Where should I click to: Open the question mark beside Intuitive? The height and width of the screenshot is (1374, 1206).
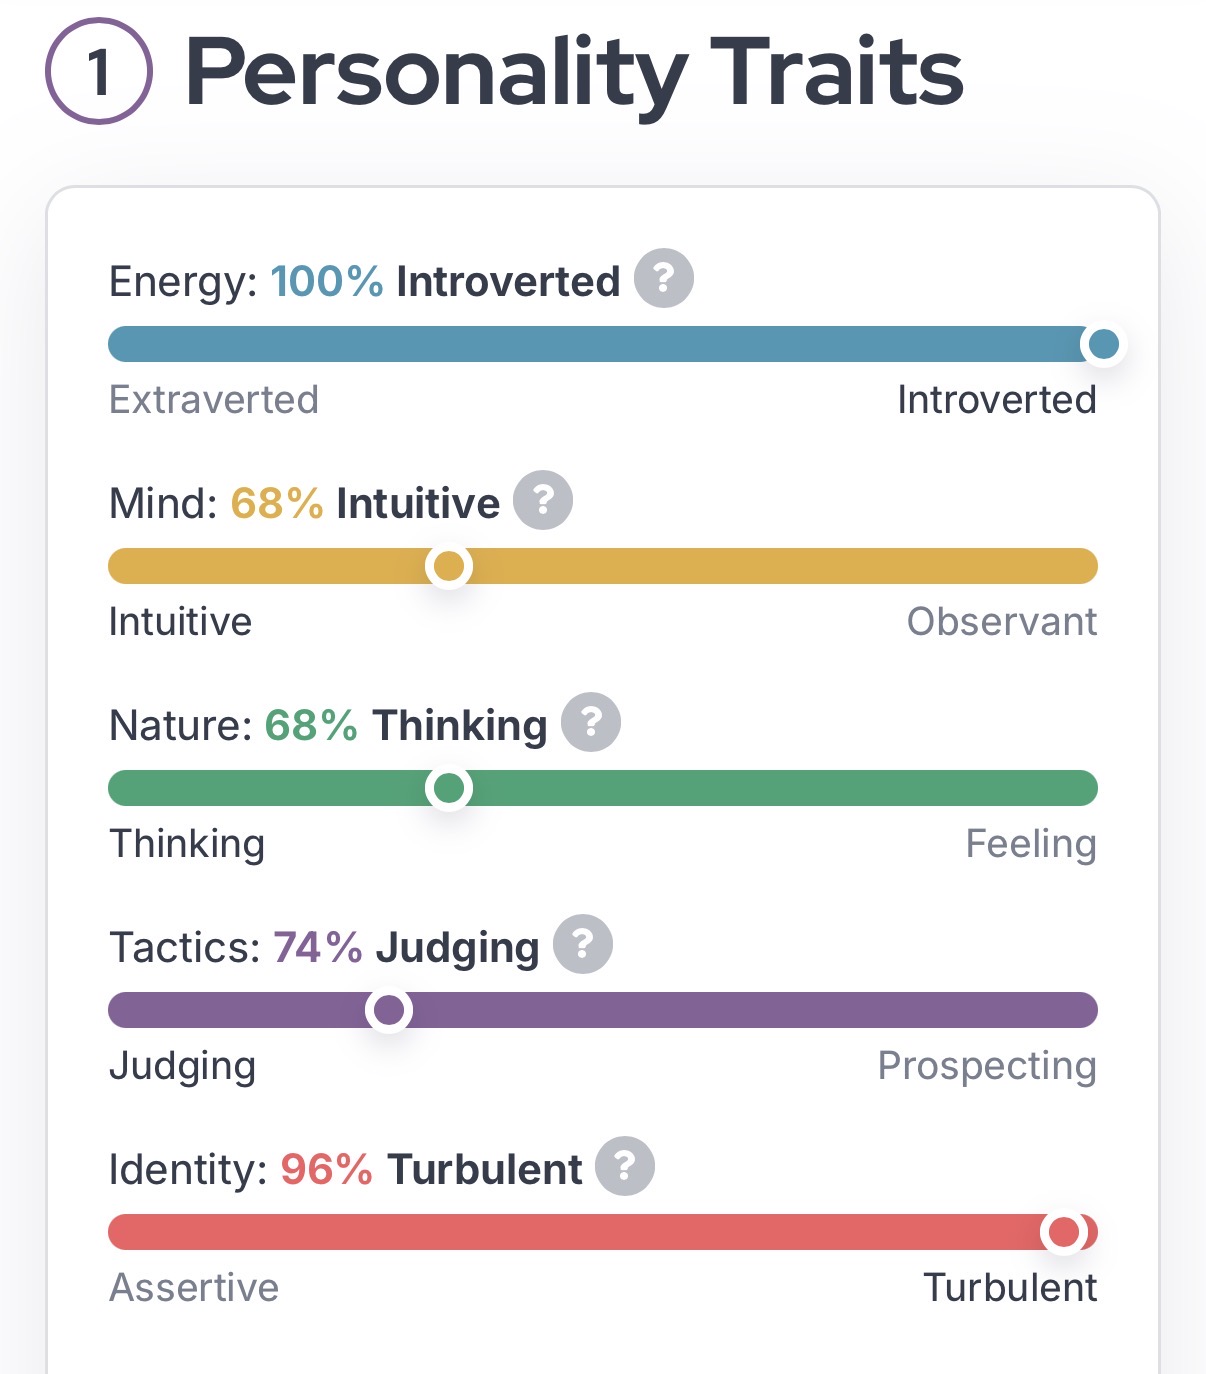tap(543, 500)
